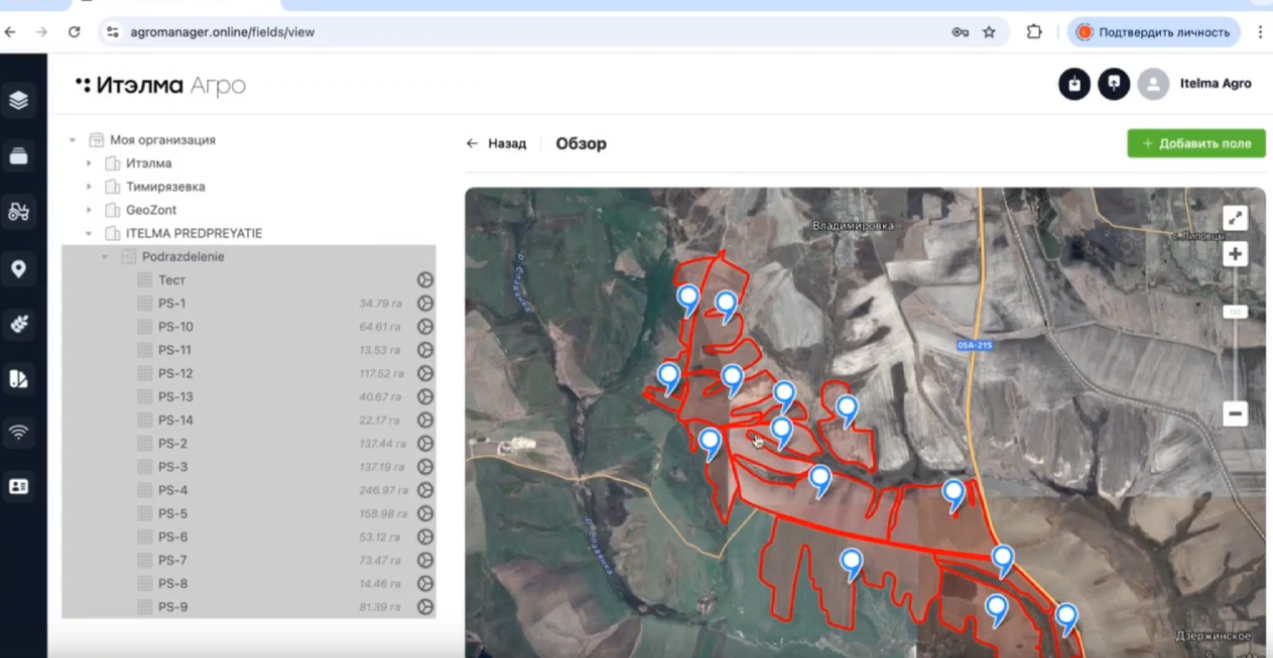This screenshot has height=658, width=1273.
Task: Open the Wi-Fi signal sidebar section
Action: [18, 432]
